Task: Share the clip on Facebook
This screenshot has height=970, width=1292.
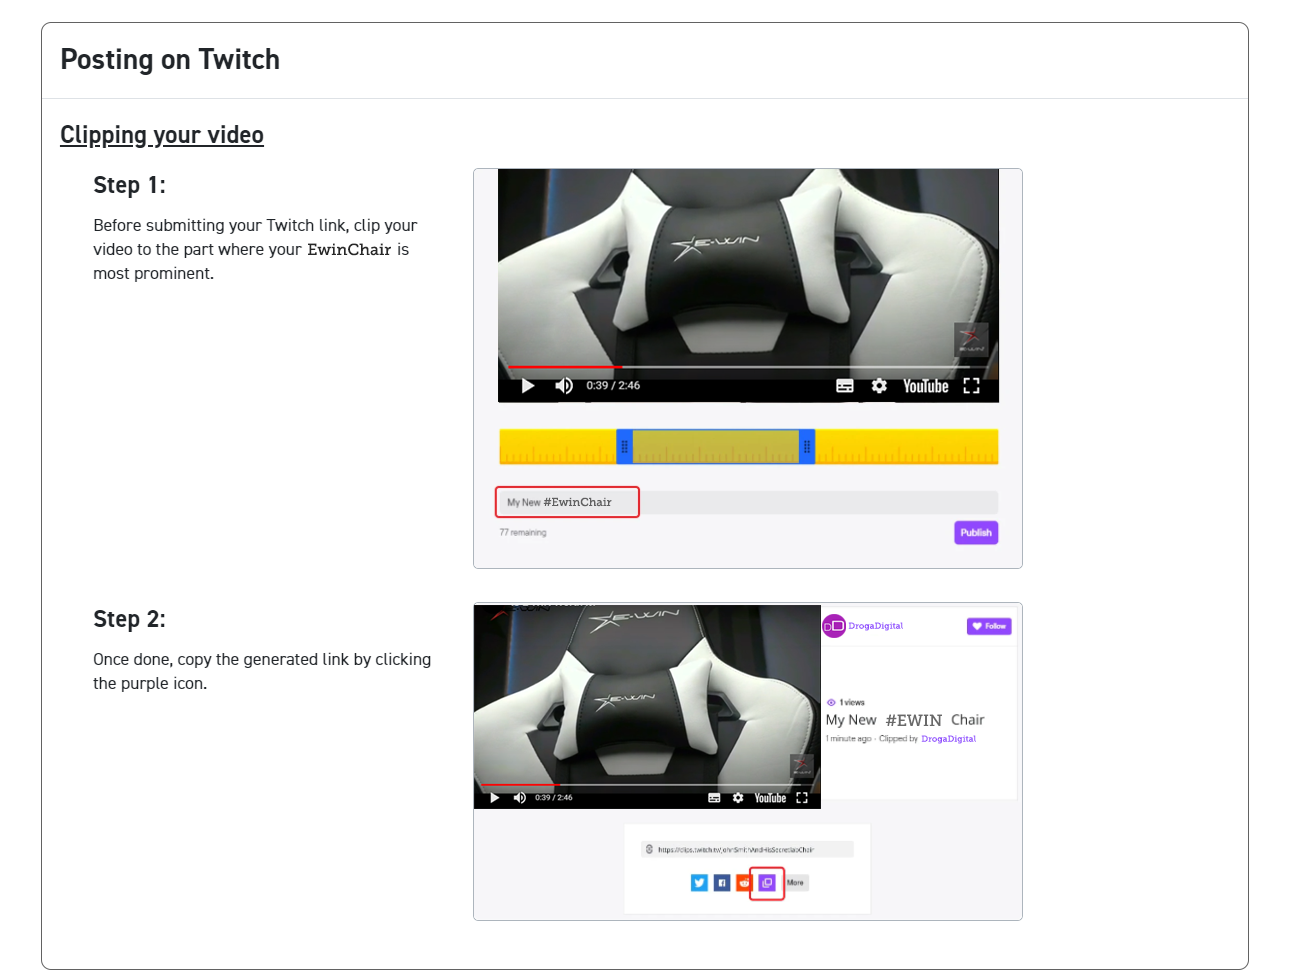Action: pos(722,883)
